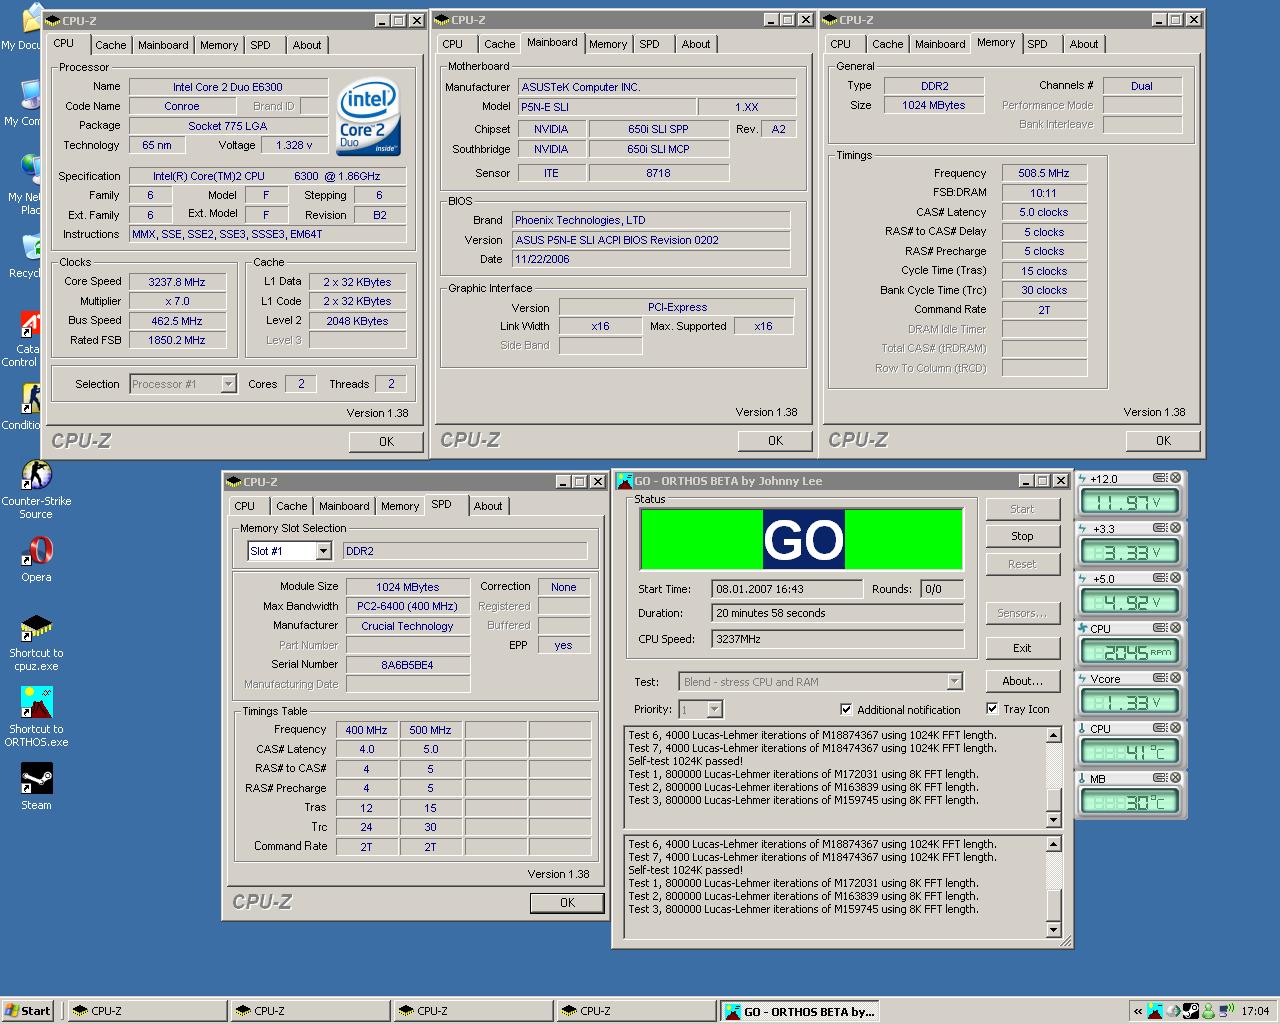
Task: Open the Slot #1 dropdown in SPD window
Action: [x=323, y=551]
